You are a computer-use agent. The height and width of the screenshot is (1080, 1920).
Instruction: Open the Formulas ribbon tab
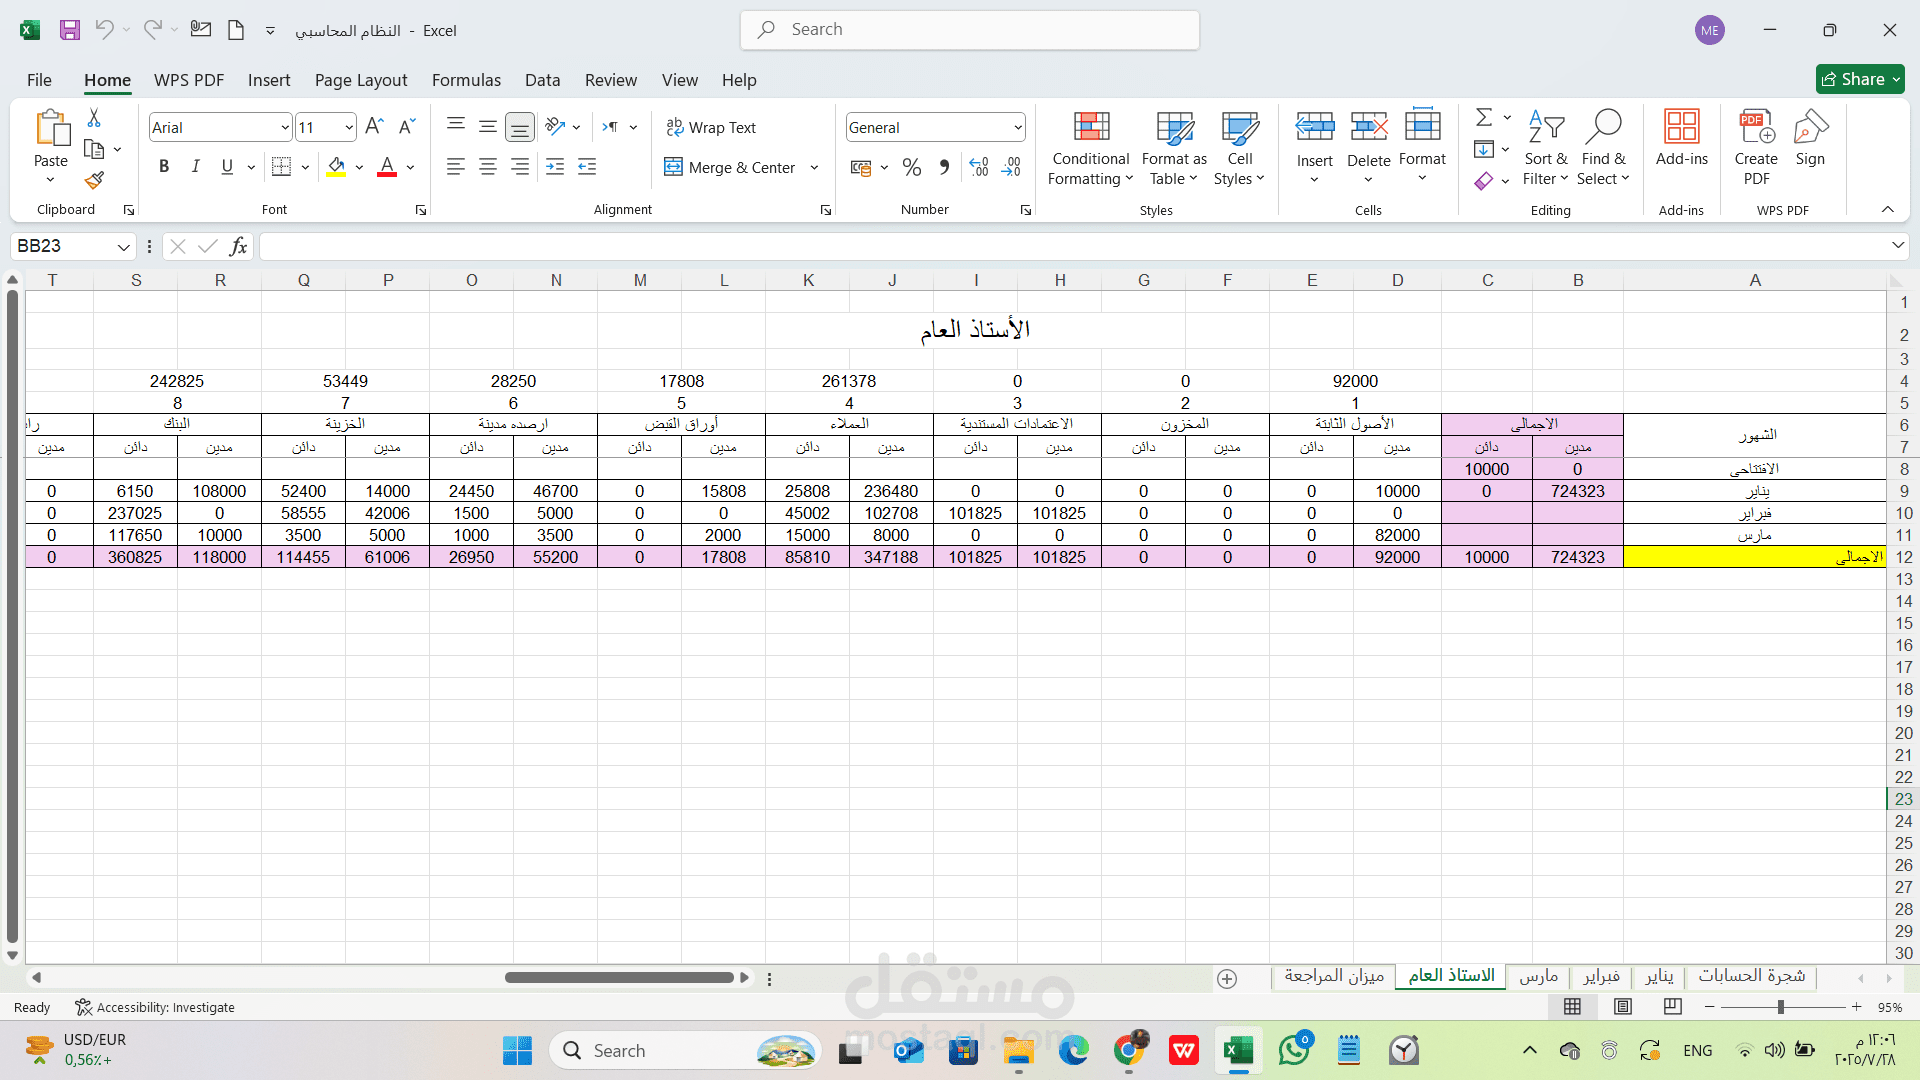click(x=466, y=80)
